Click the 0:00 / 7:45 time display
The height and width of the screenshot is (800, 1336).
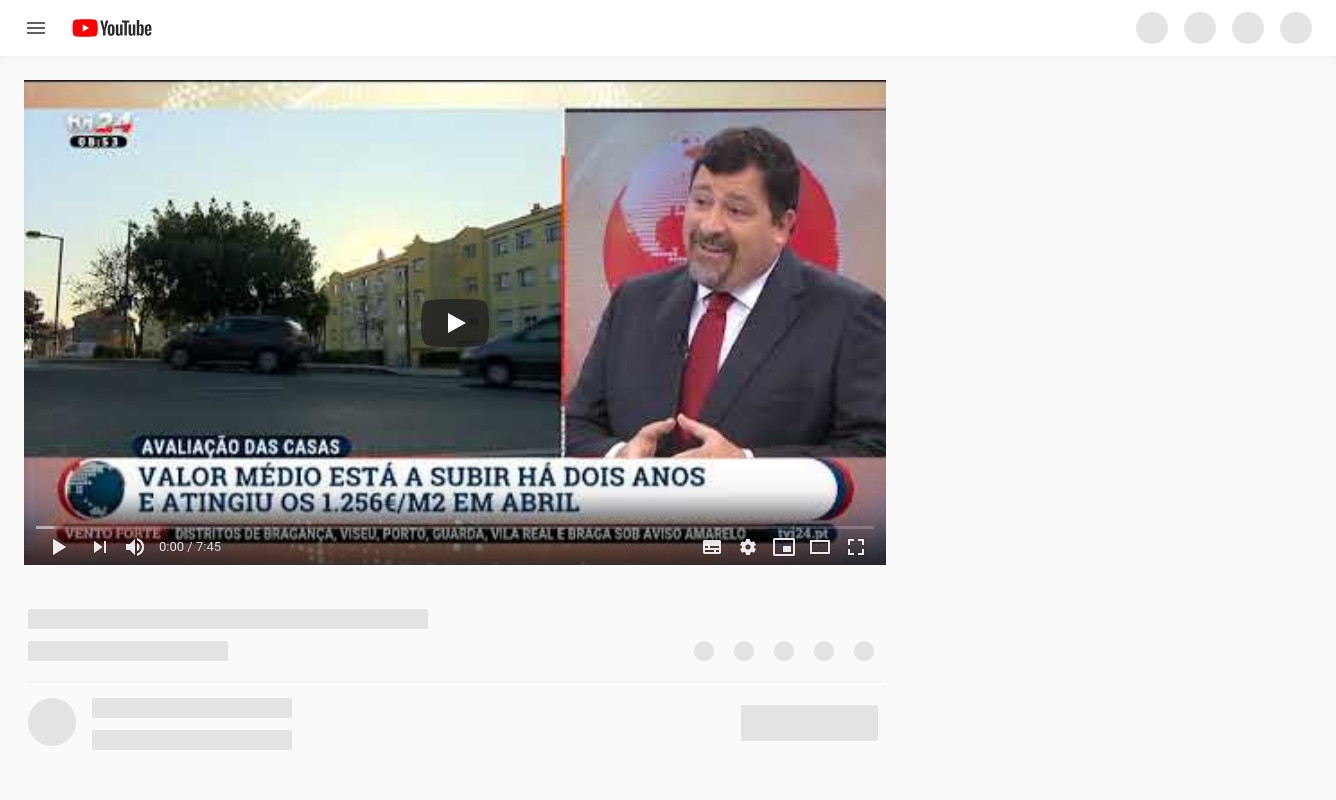tap(190, 547)
